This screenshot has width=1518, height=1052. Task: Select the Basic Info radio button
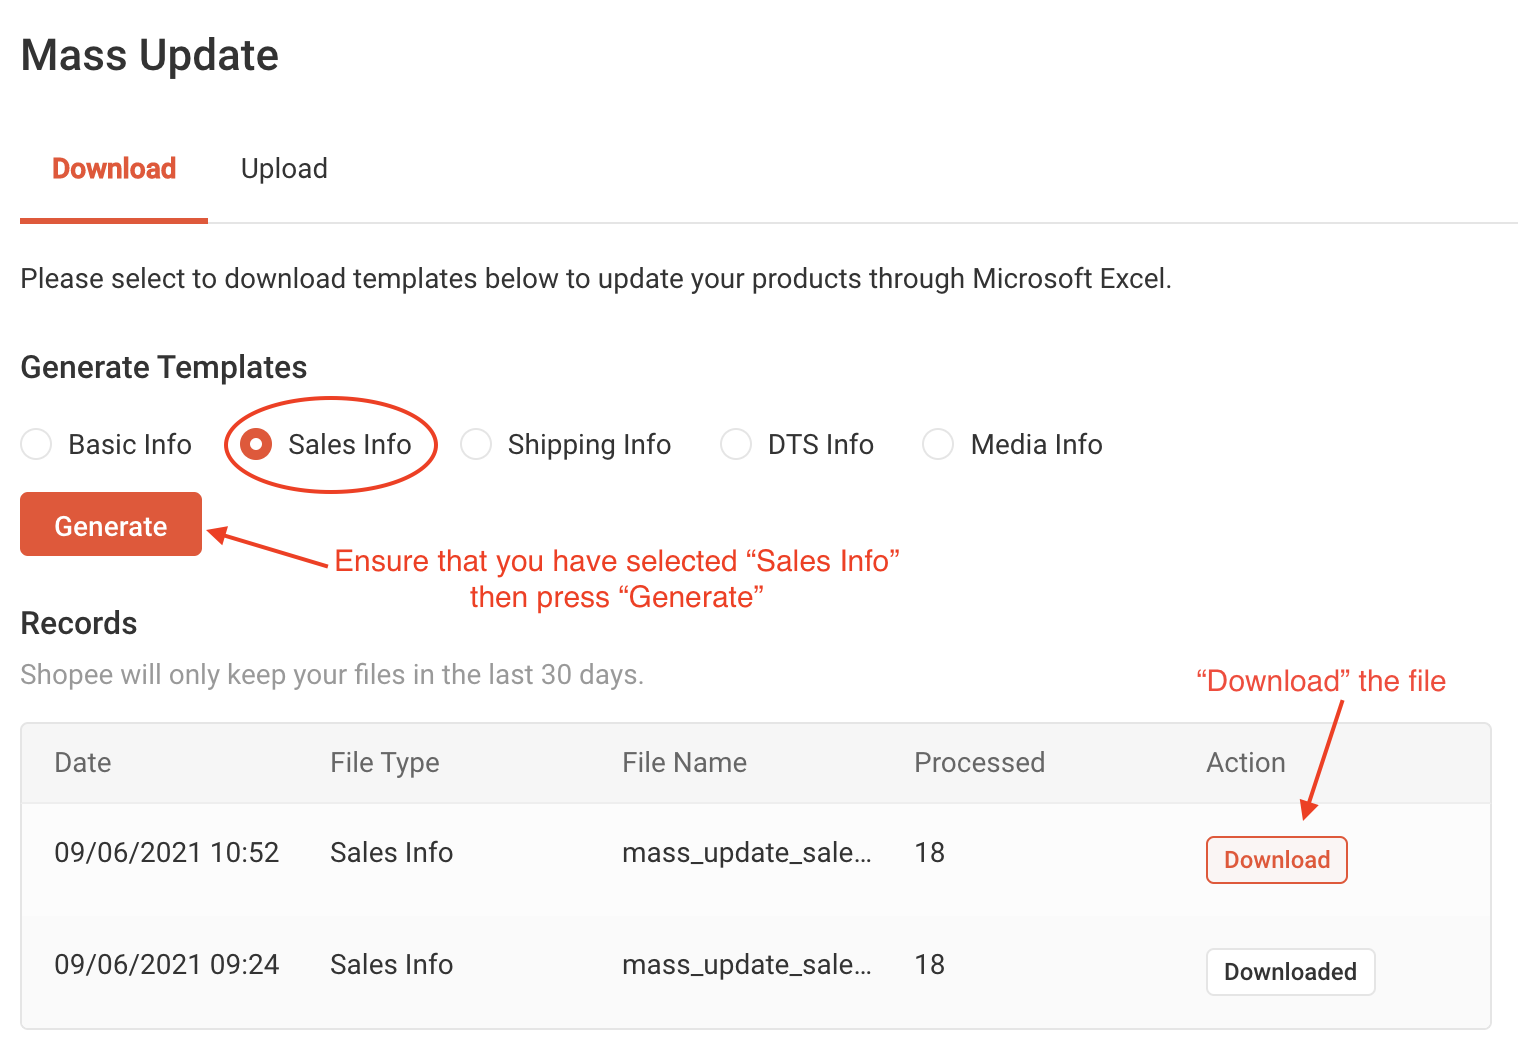tap(37, 444)
